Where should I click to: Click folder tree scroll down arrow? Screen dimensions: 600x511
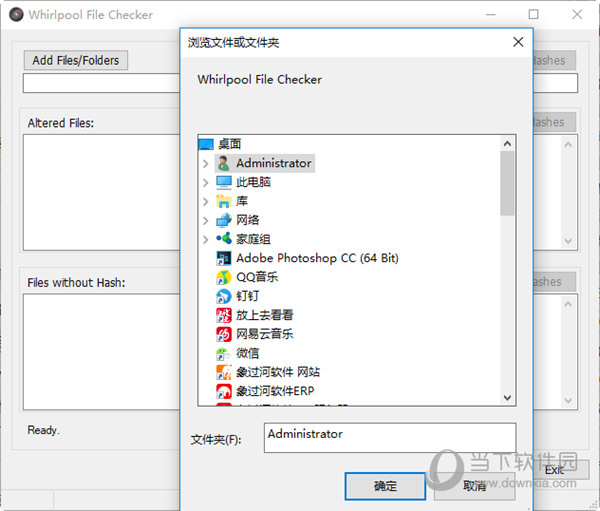(x=507, y=398)
